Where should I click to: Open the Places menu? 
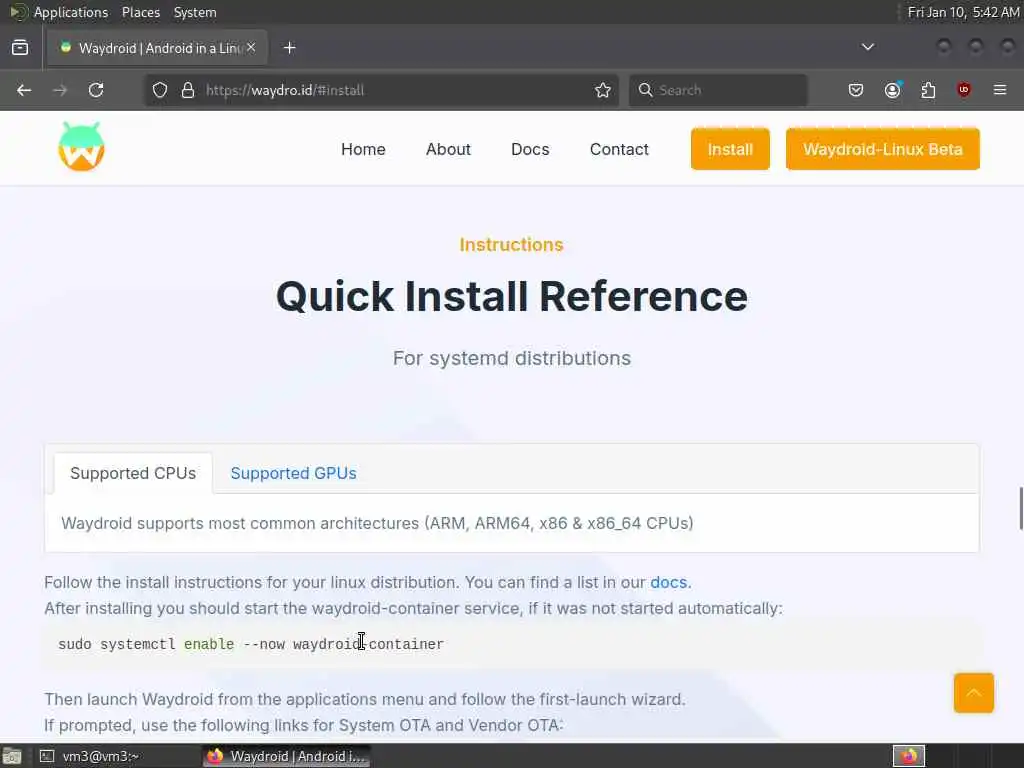[140, 12]
